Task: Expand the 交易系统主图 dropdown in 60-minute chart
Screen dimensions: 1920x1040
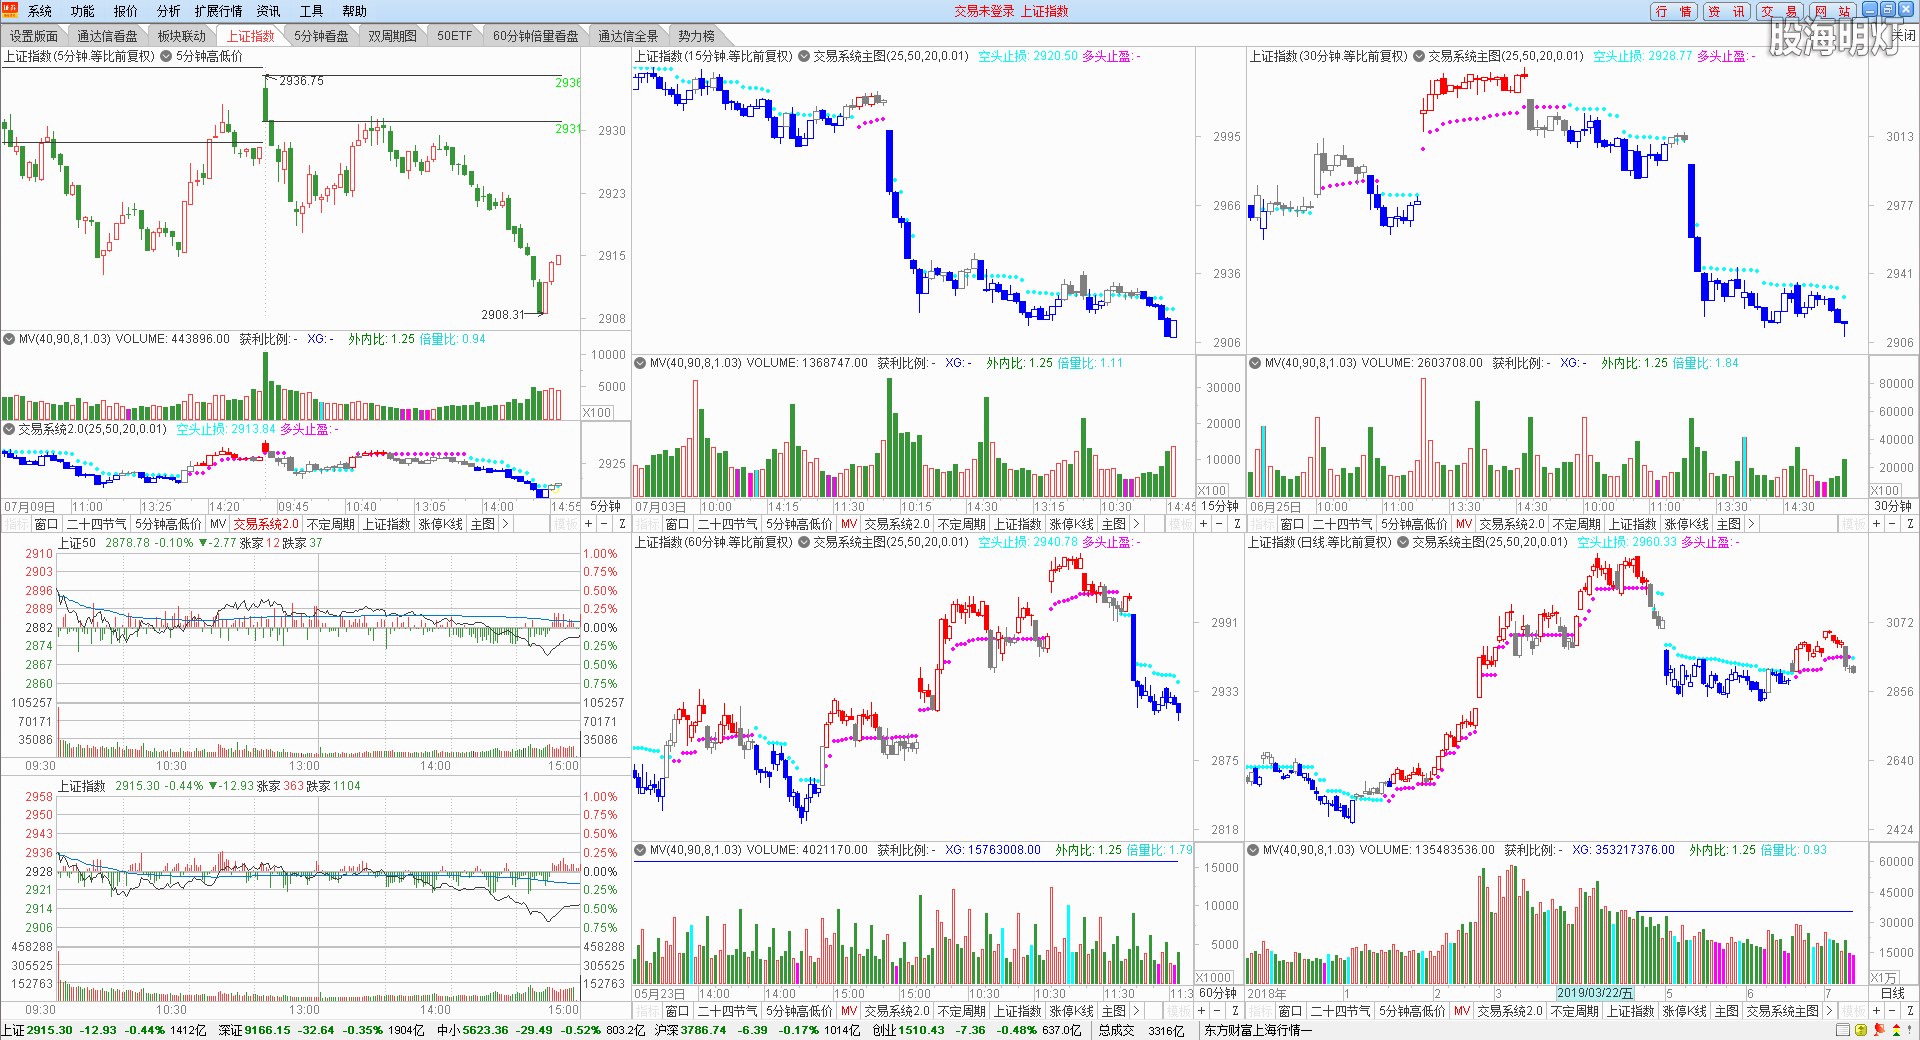Action: (x=803, y=542)
